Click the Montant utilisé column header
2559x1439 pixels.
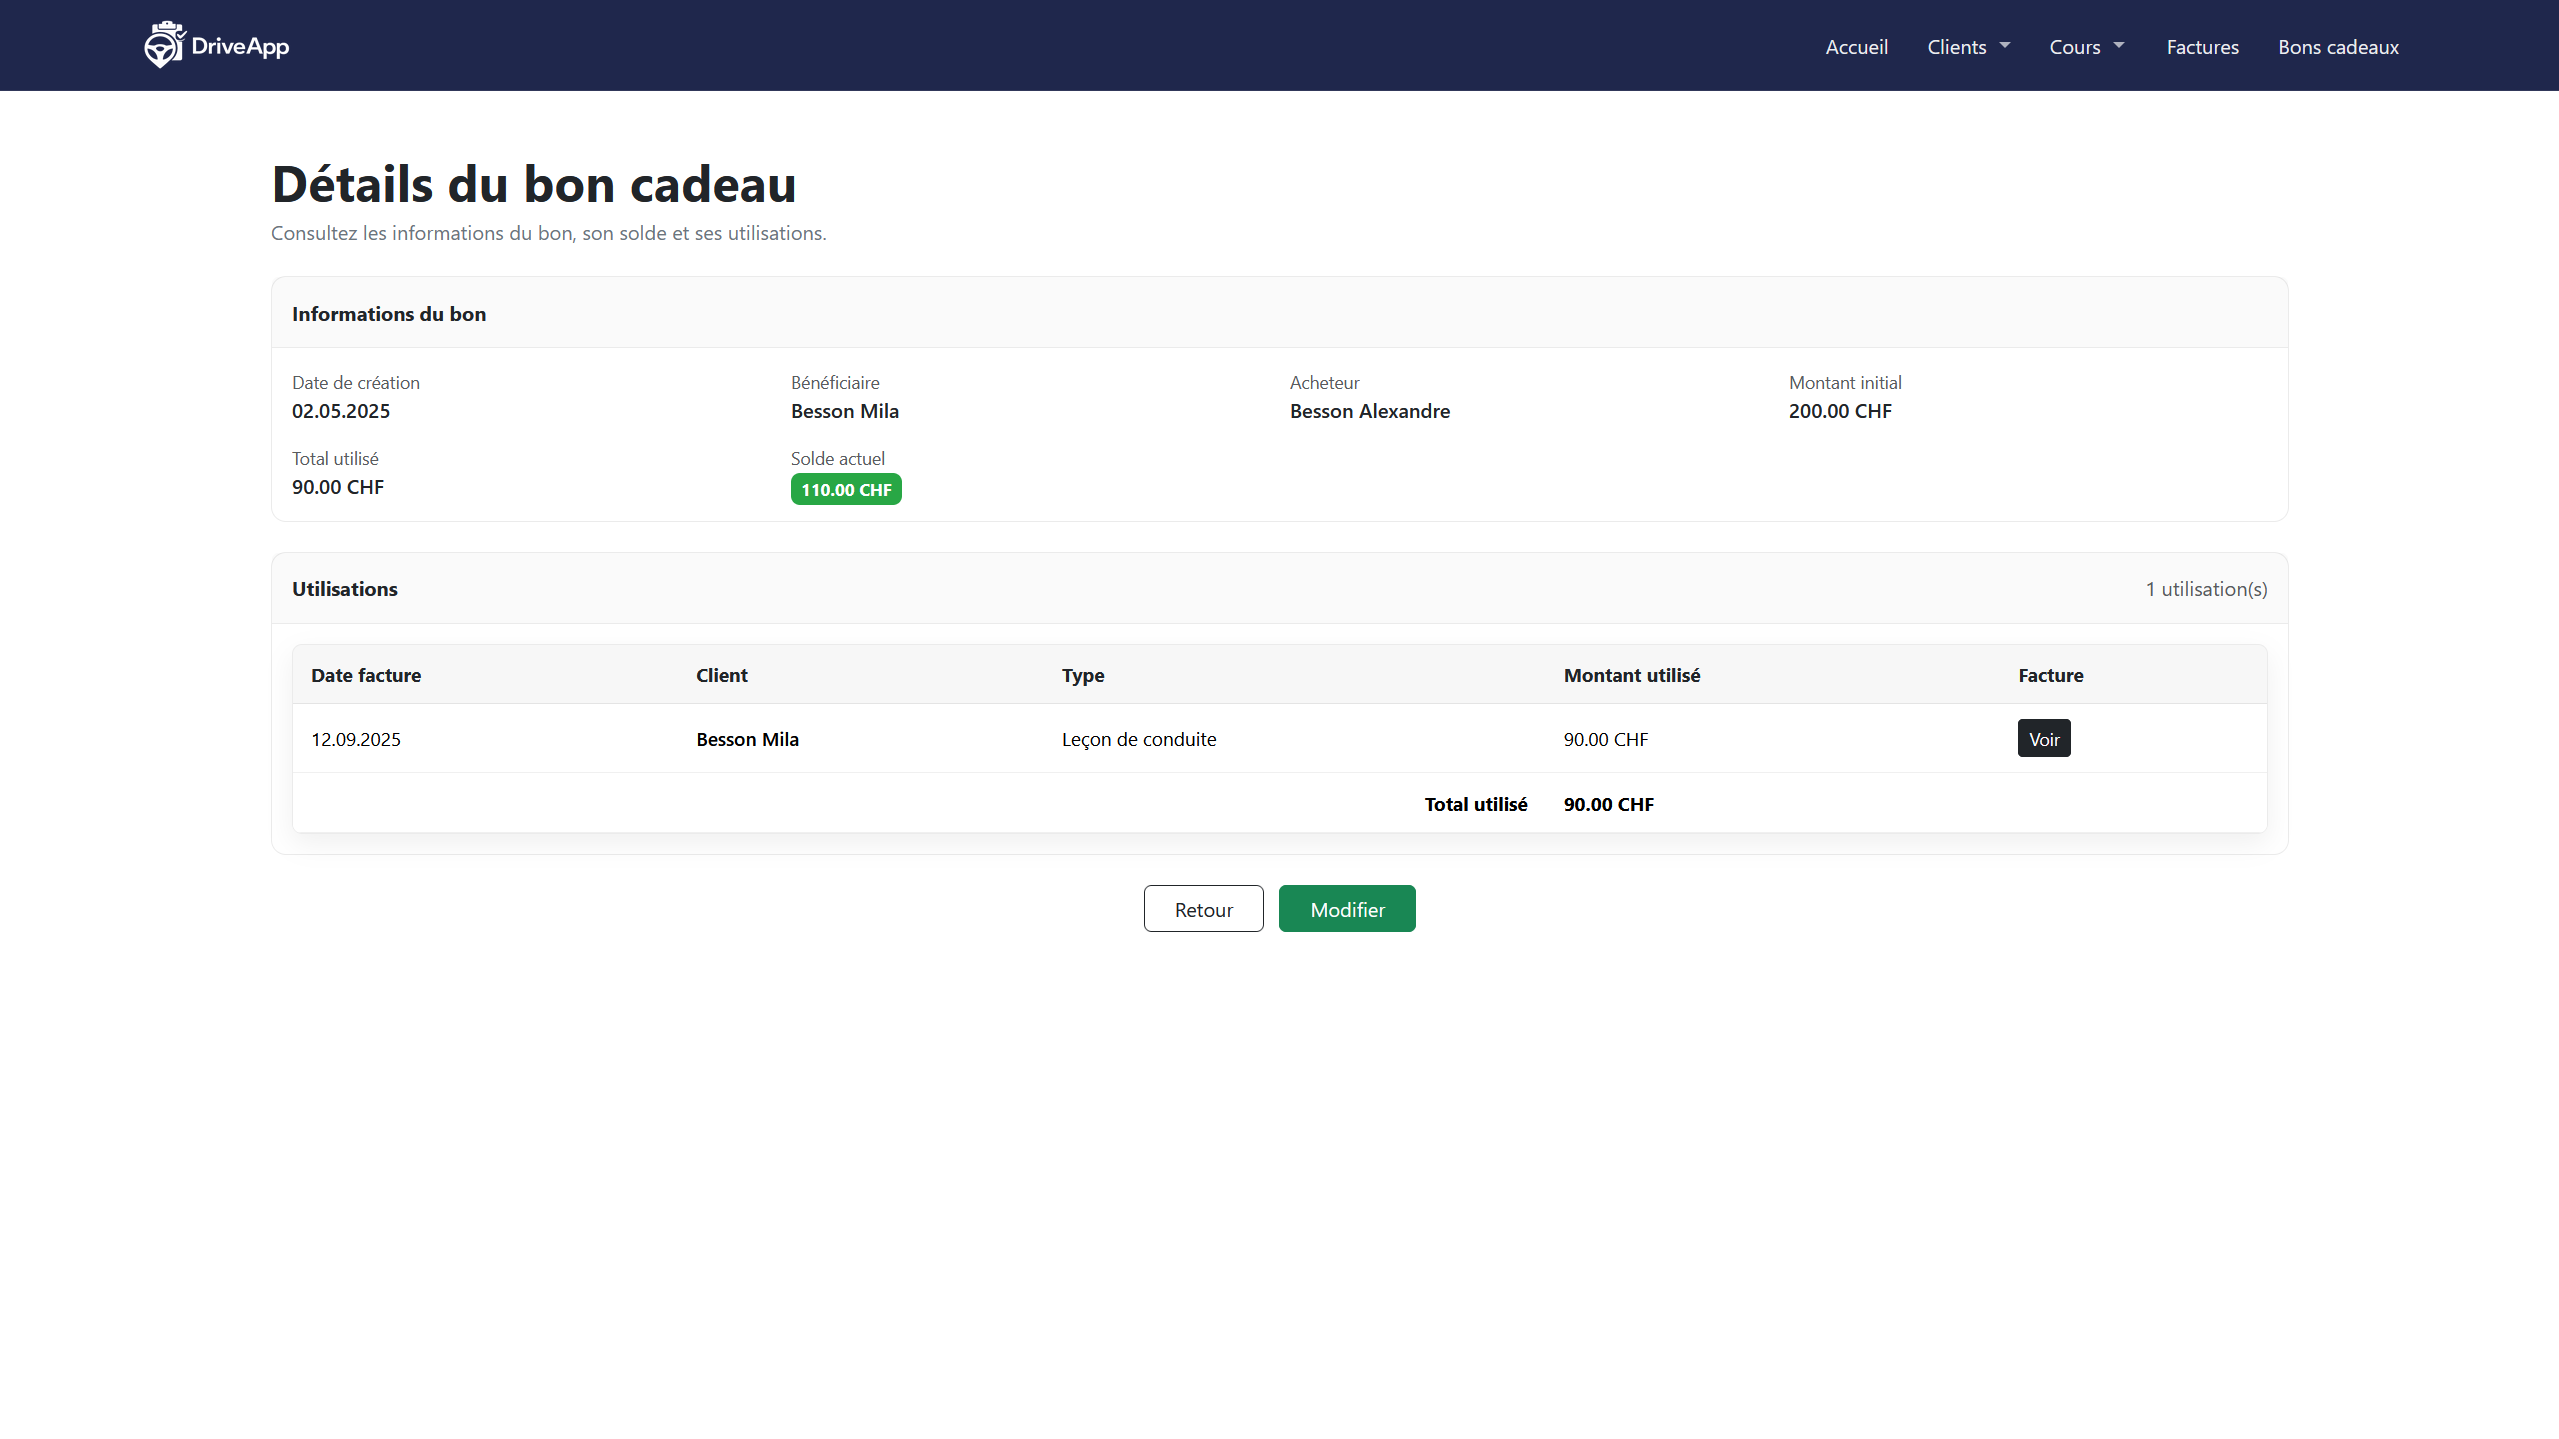(1631, 675)
